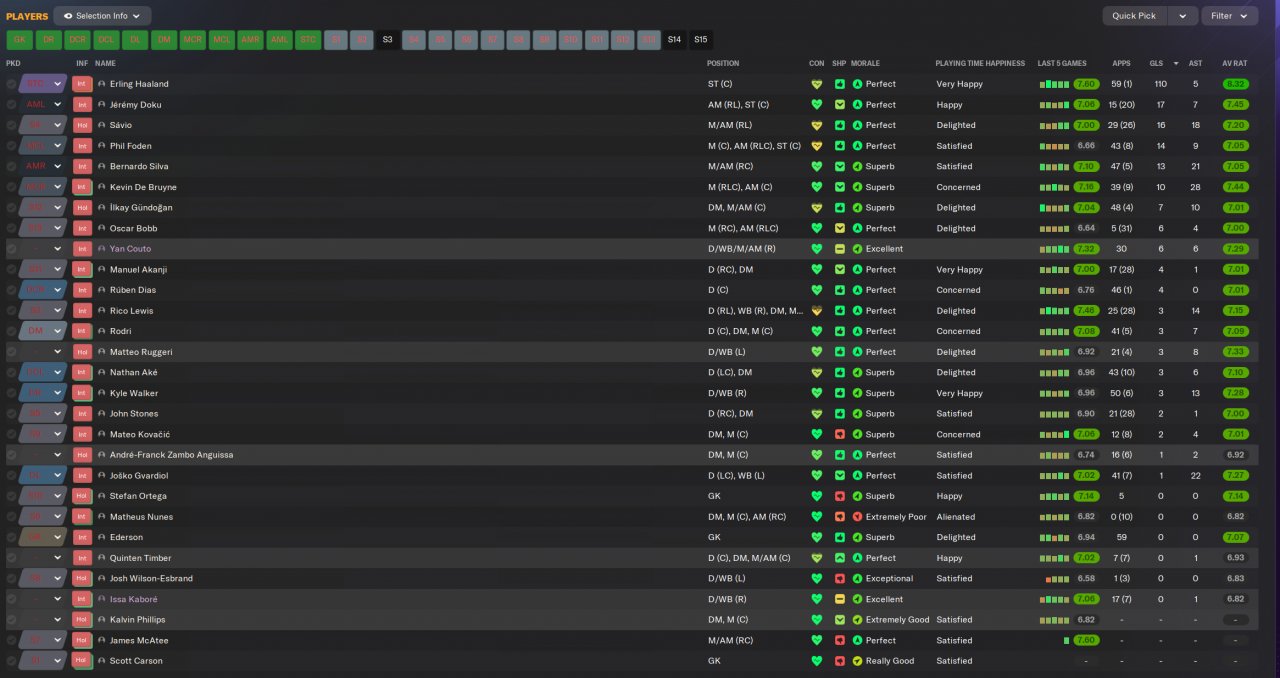The width and height of the screenshot is (1280, 678).
Task: Click Sávio's Hol status badge
Action: coord(82,125)
